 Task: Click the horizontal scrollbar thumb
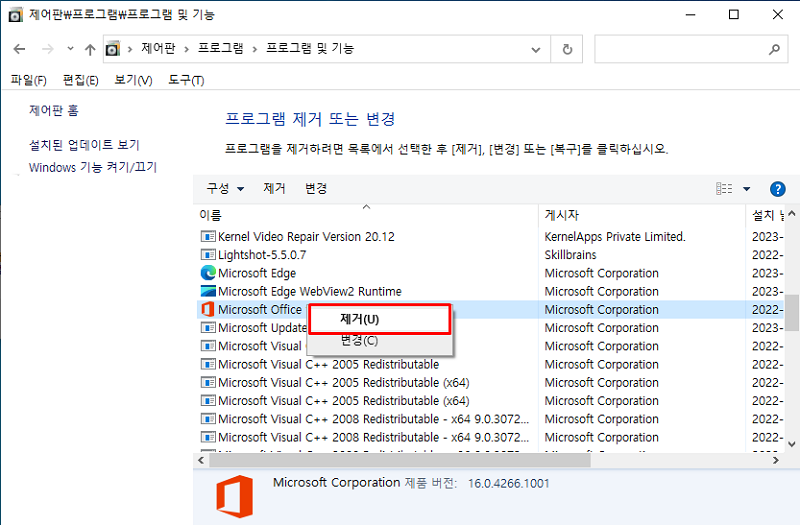point(399,460)
